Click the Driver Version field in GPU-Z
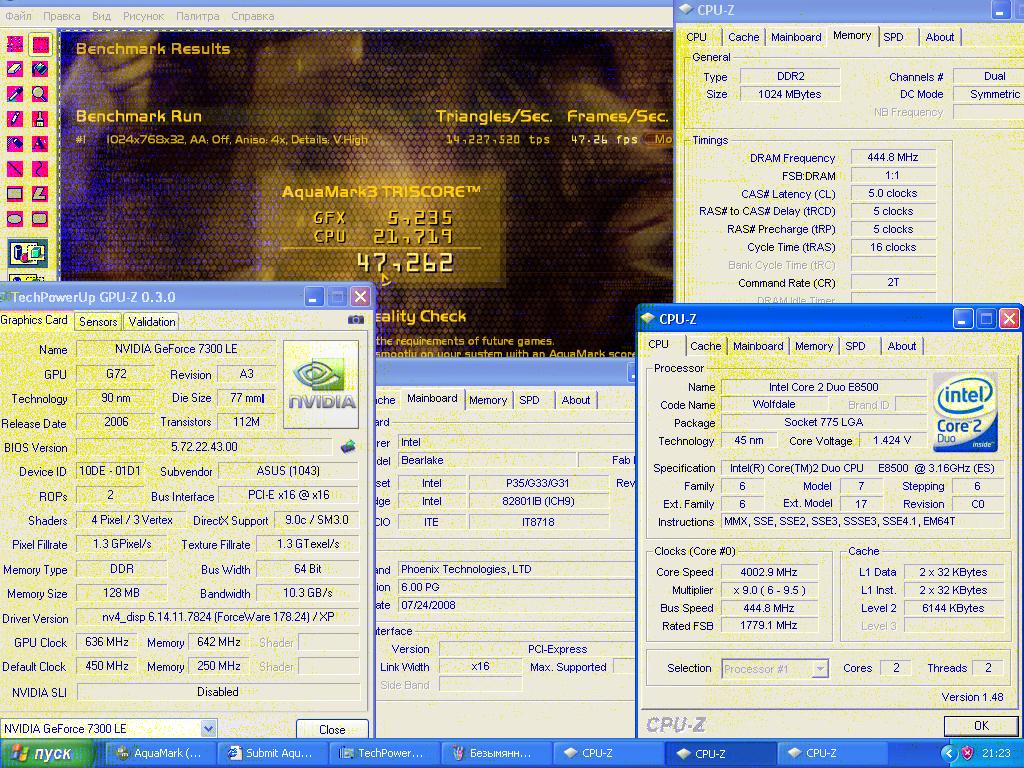The image size is (1024, 768). click(217, 617)
